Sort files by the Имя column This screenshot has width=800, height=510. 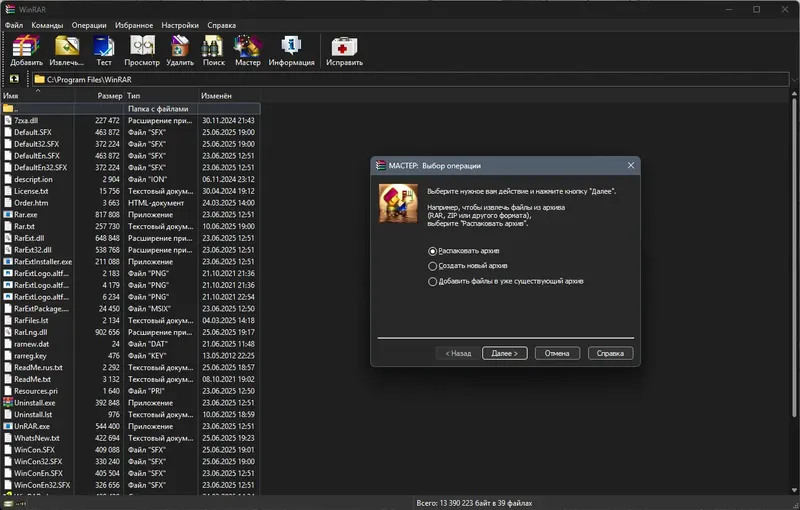click(38, 95)
